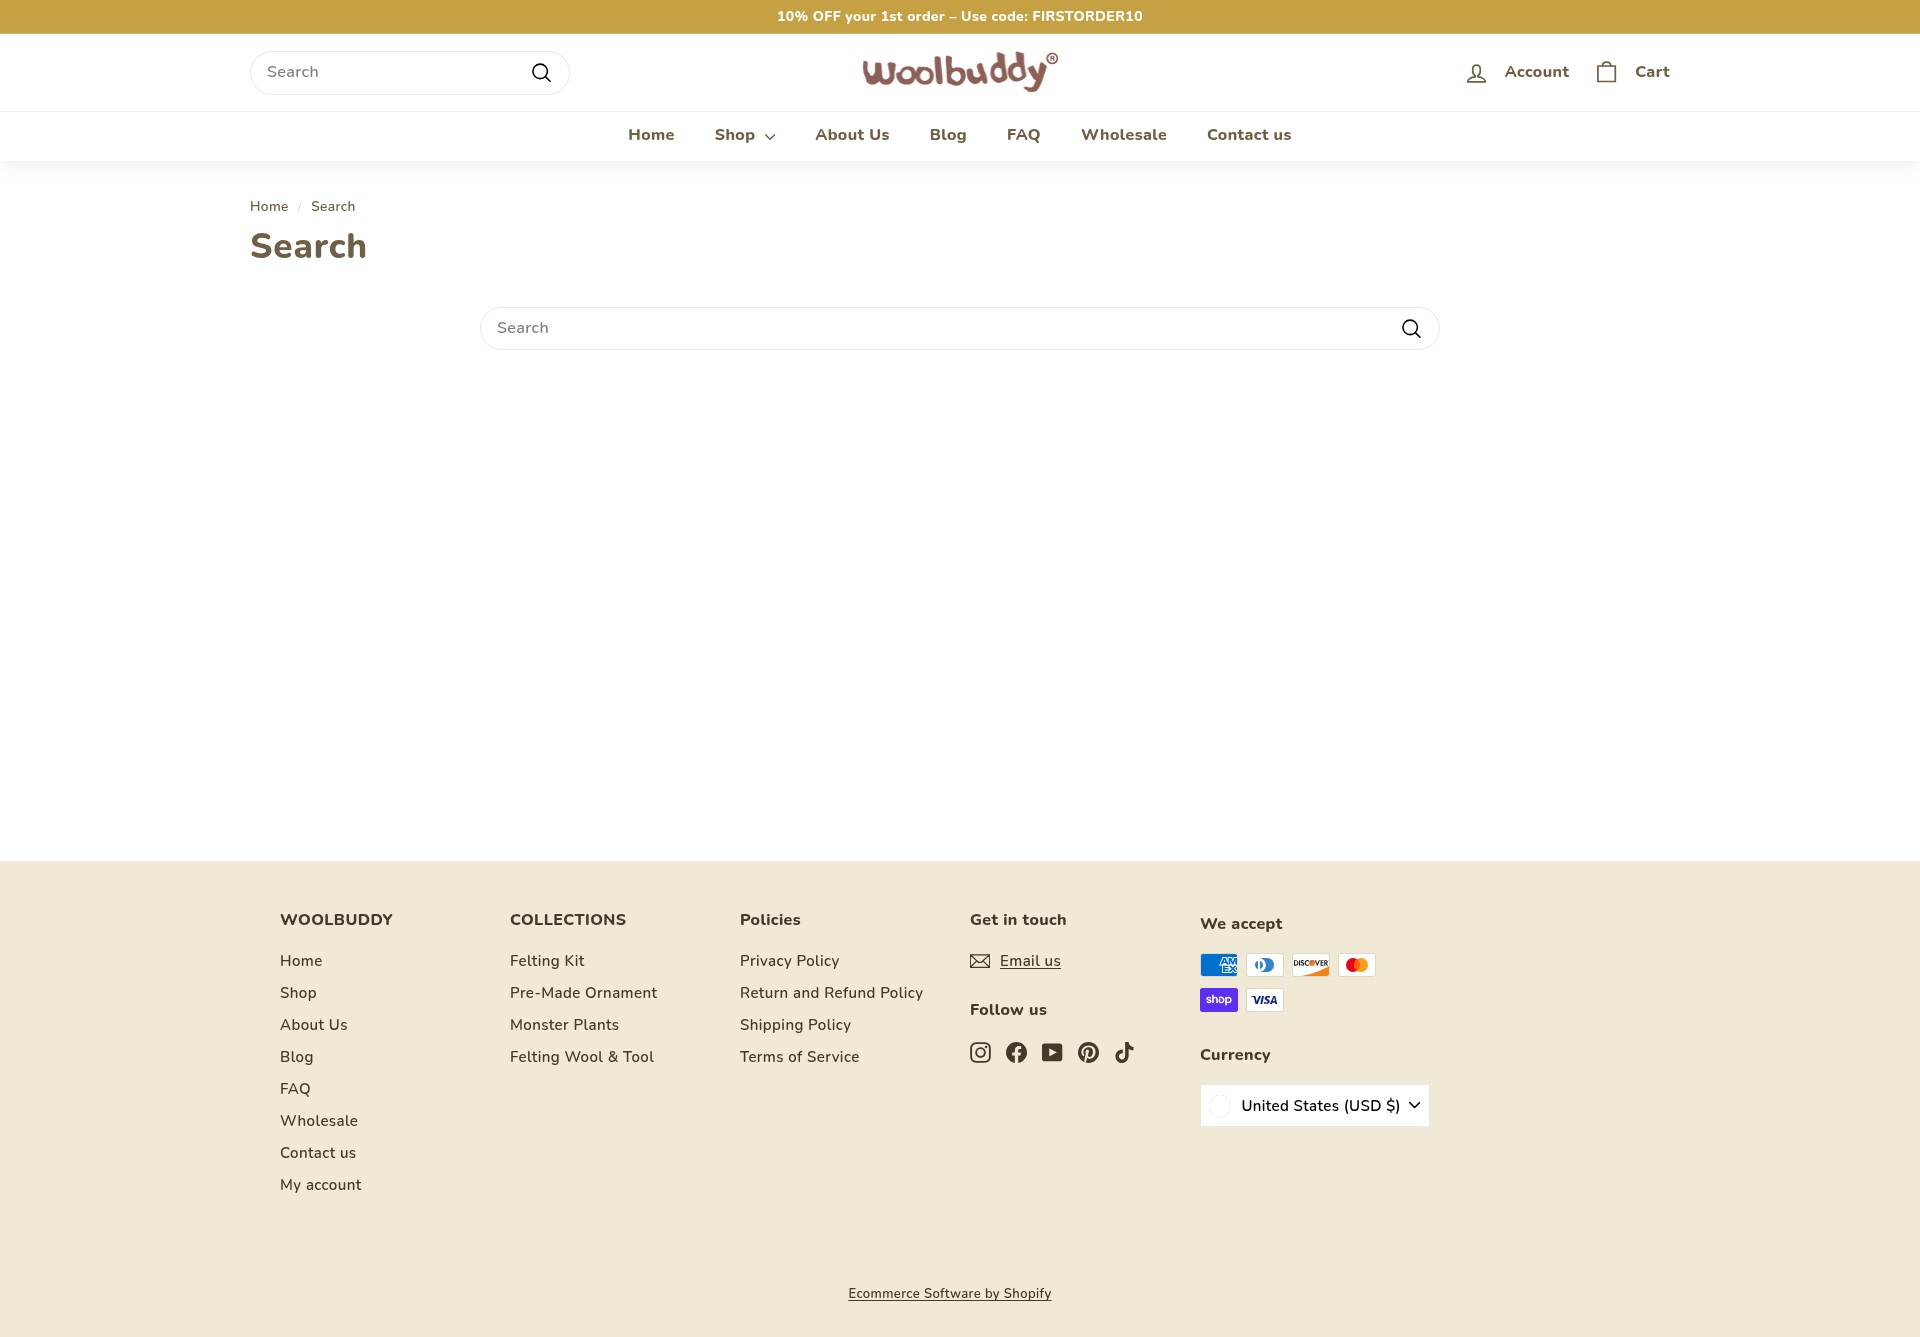Open footer Blog link

pyautogui.click(x=297, y=1057)
